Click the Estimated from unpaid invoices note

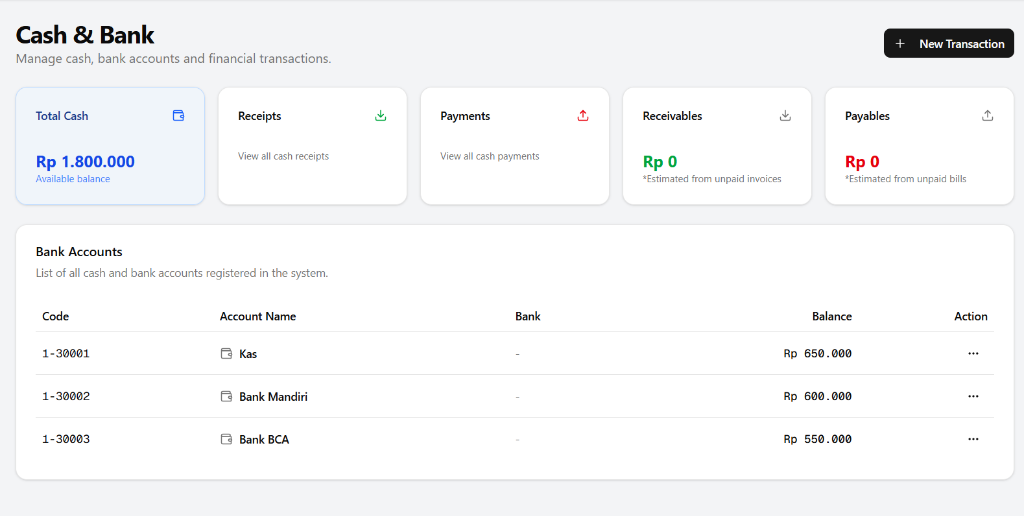point(712,178)
